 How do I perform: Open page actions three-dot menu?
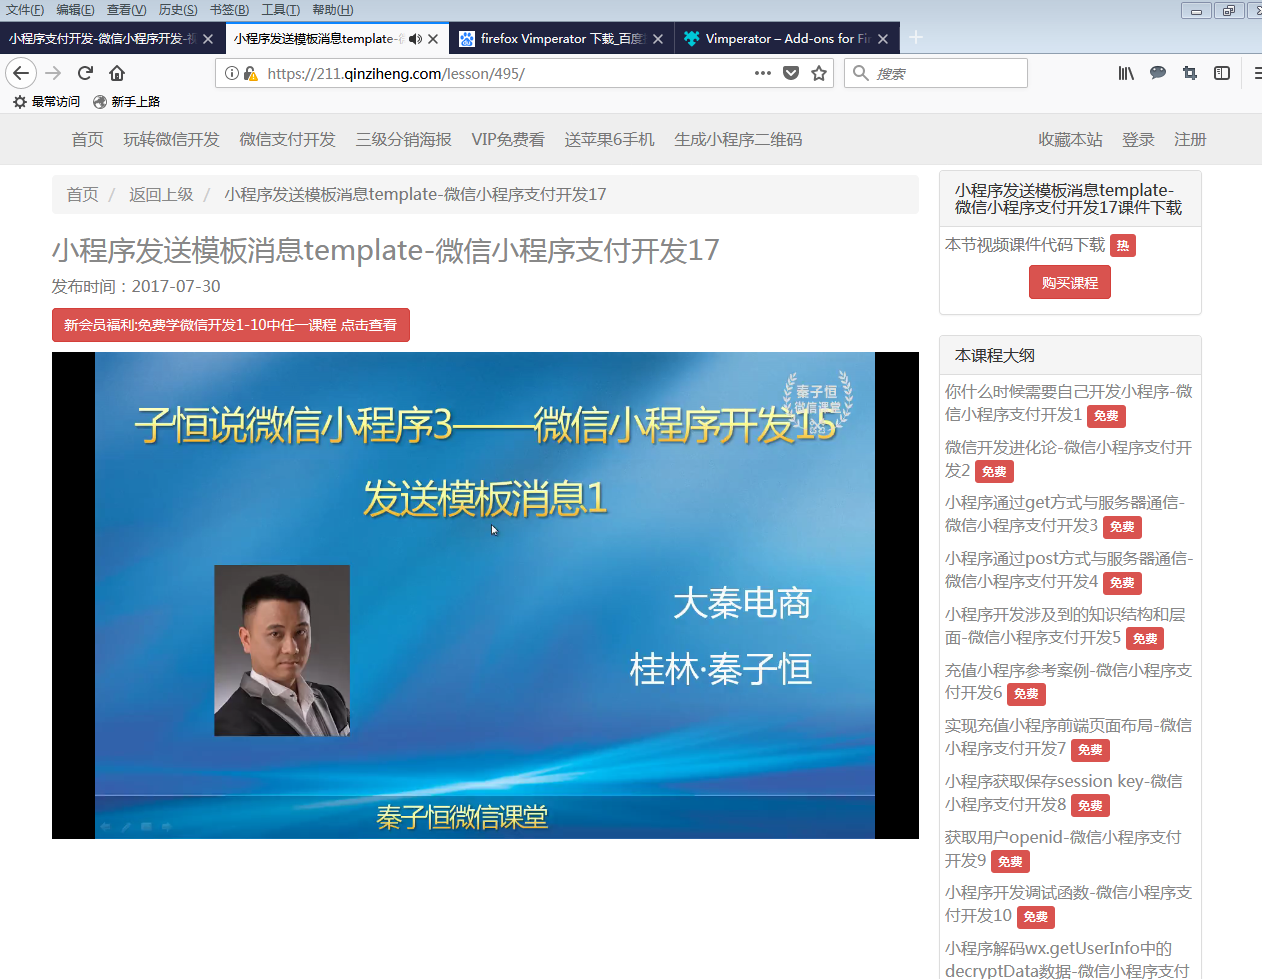763,73
